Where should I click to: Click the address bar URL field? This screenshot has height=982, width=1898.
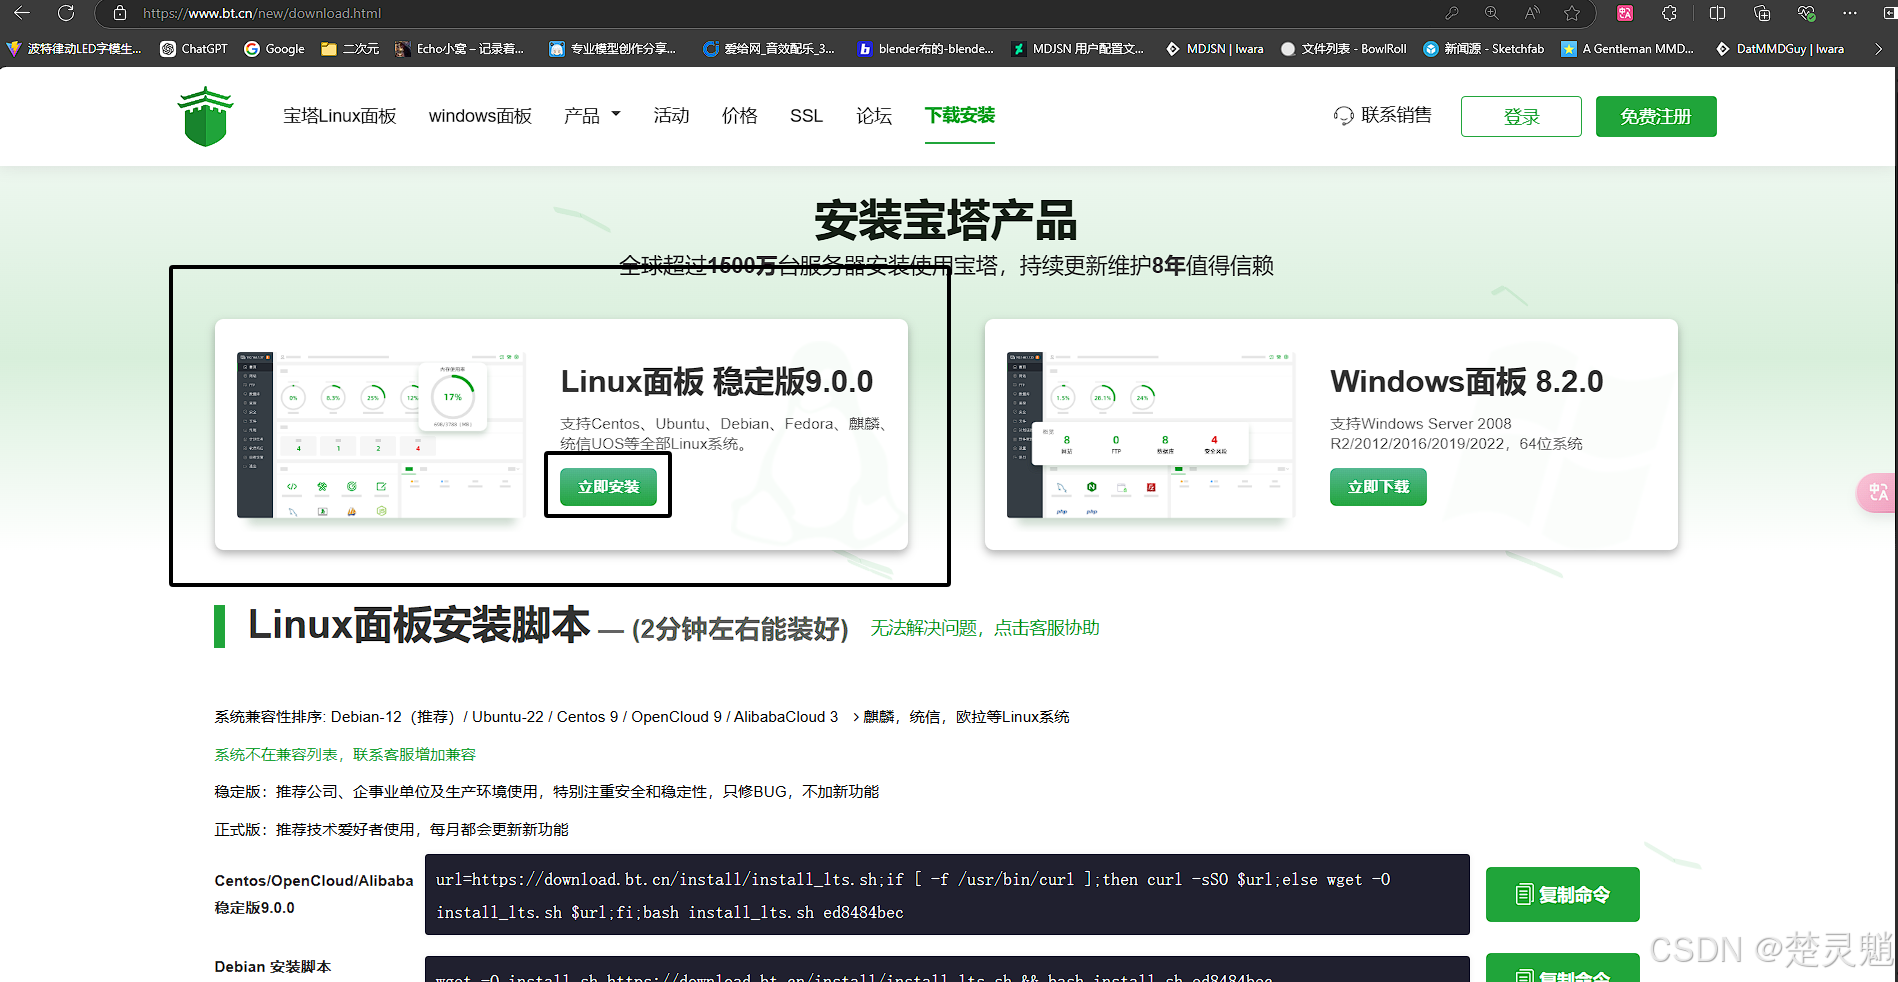coord(780,13)
